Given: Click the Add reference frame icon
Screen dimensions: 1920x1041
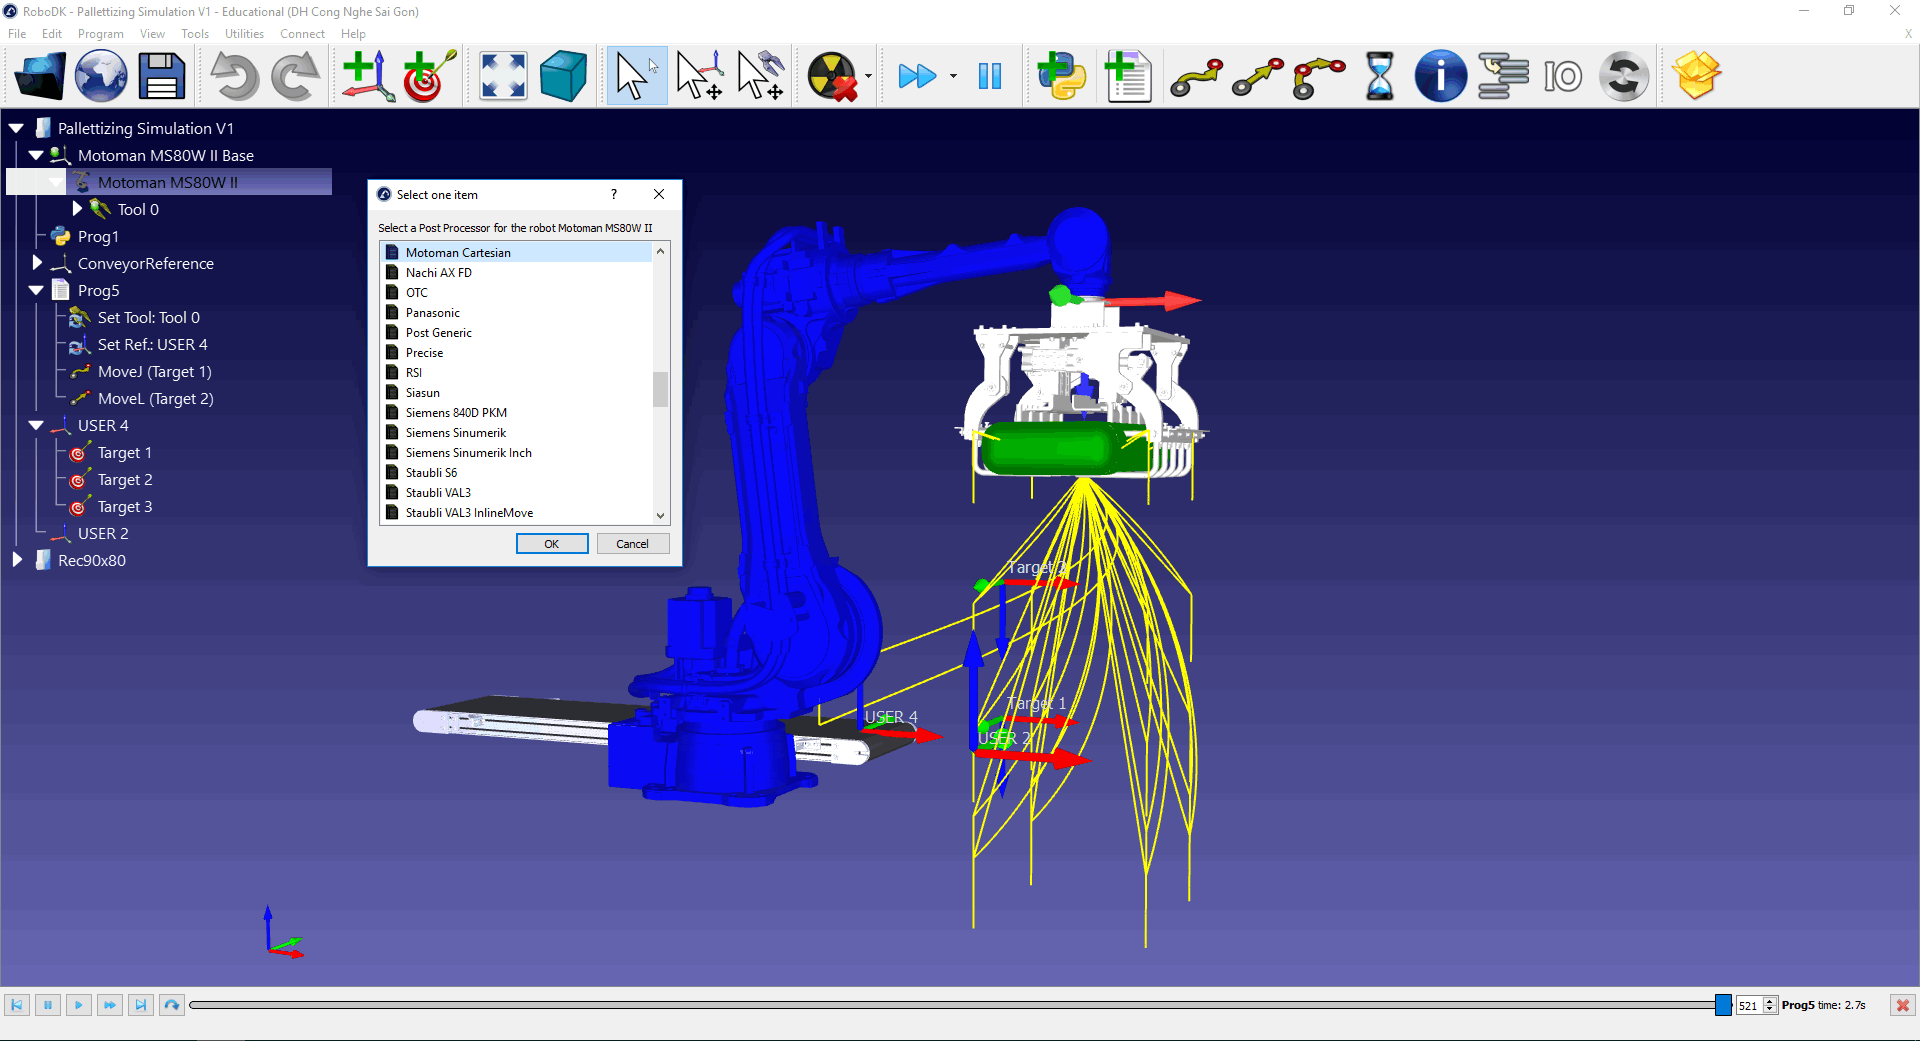Looking at the screenshot, I should [367, 76].
